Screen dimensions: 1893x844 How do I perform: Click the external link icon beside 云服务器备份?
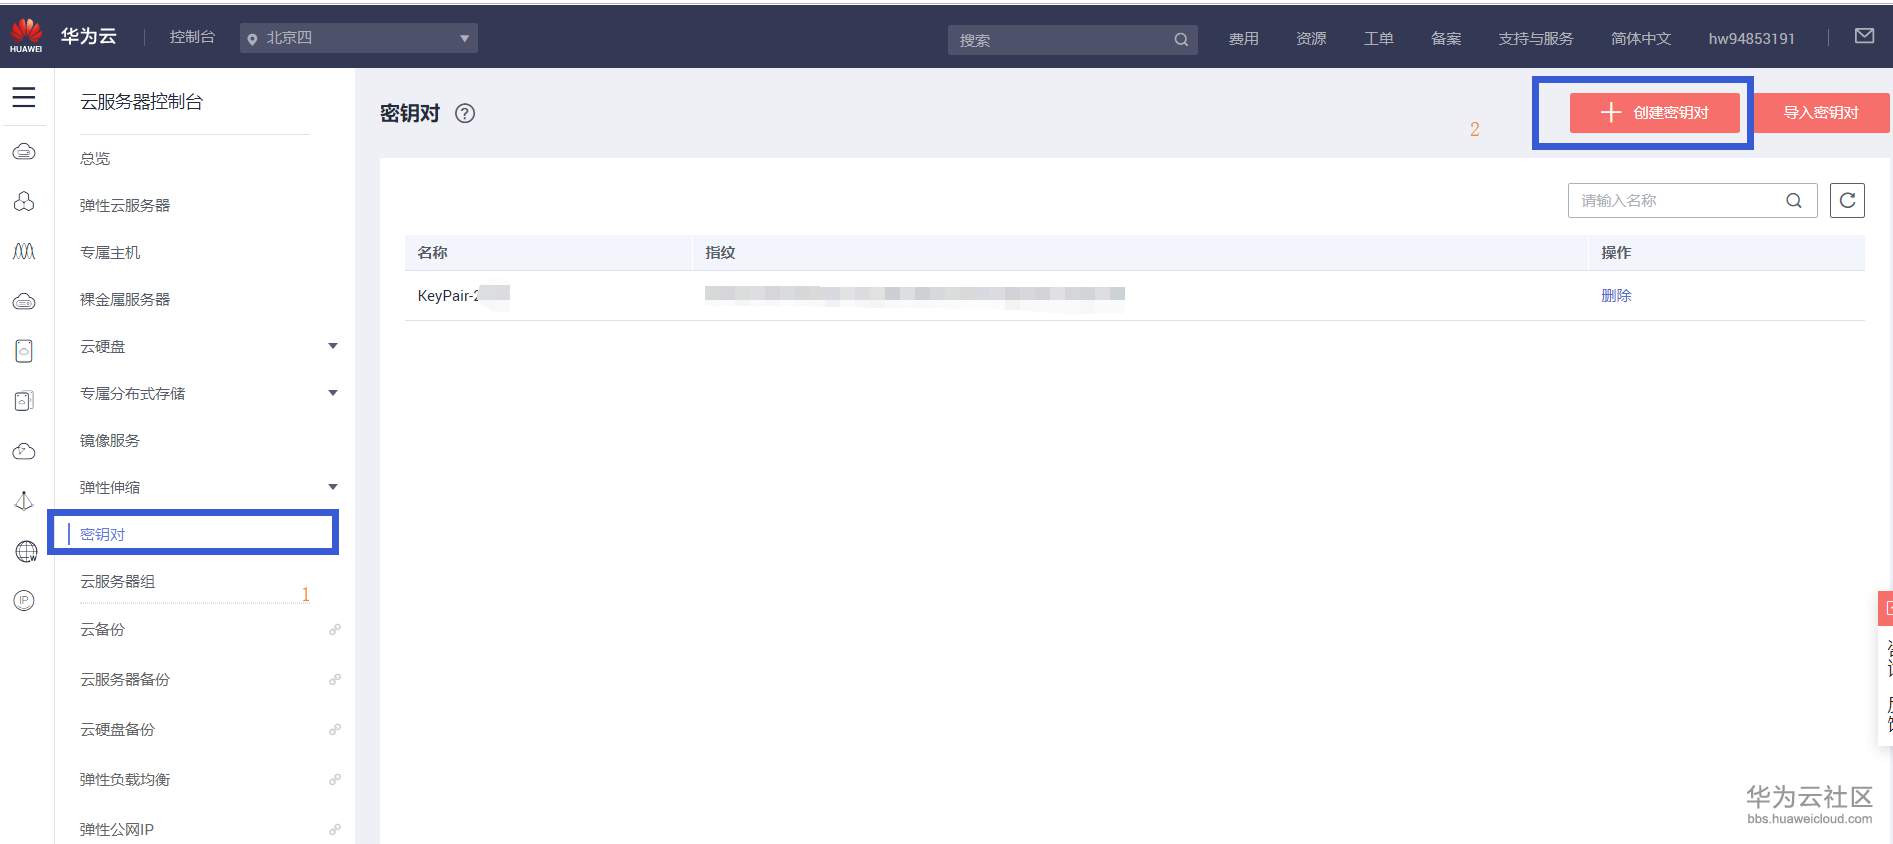pos(335,679)
